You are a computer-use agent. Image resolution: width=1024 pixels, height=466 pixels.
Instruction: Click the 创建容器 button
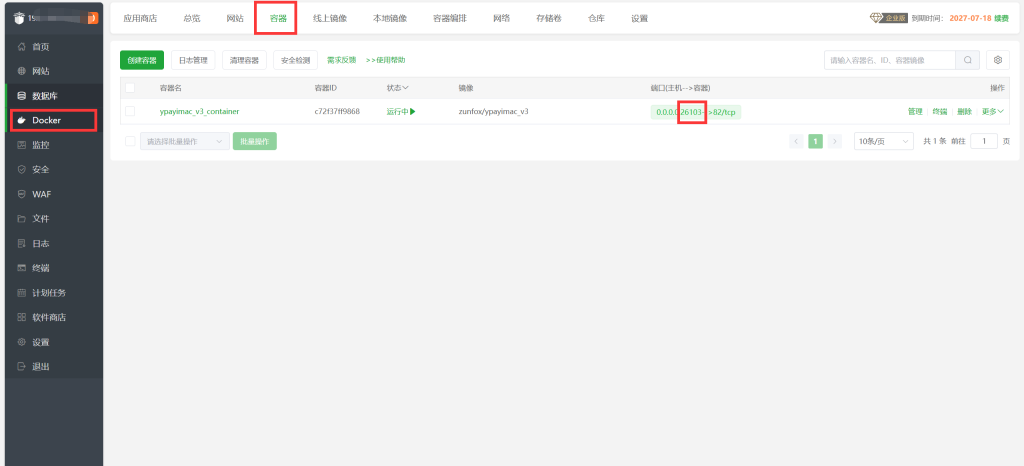[x=142, y=60]
